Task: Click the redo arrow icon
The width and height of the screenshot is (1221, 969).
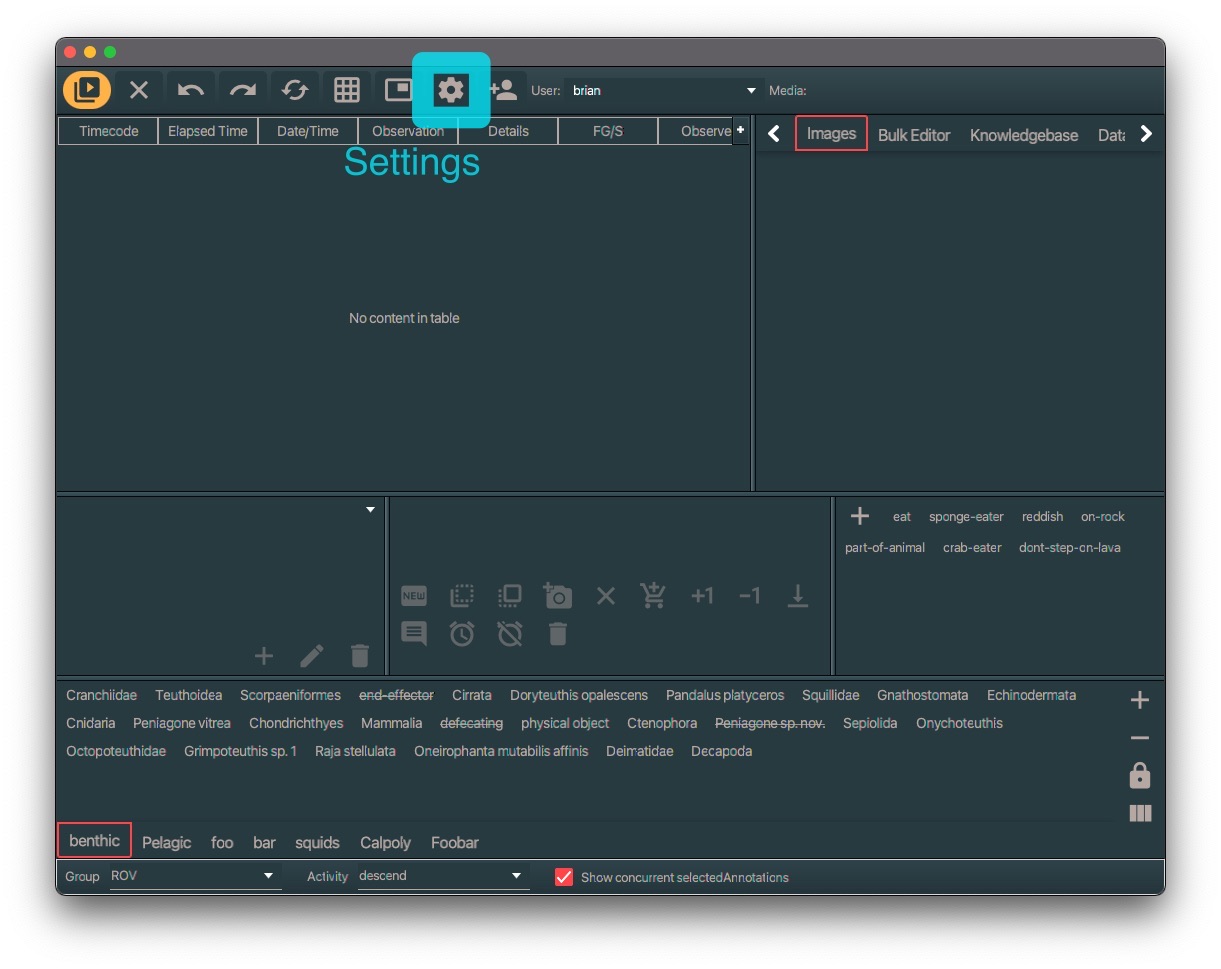Action: point(243,90)
